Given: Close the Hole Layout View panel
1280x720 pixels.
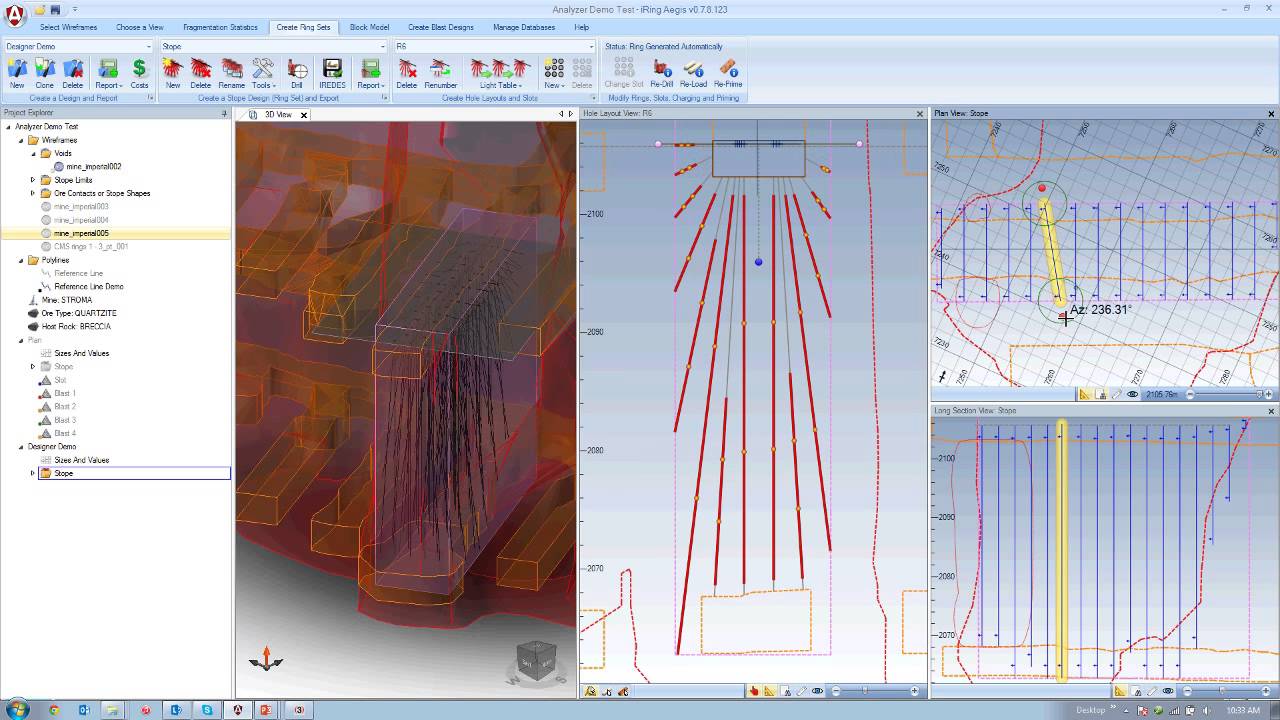Looking at the screenshot, I should [920, 113].
